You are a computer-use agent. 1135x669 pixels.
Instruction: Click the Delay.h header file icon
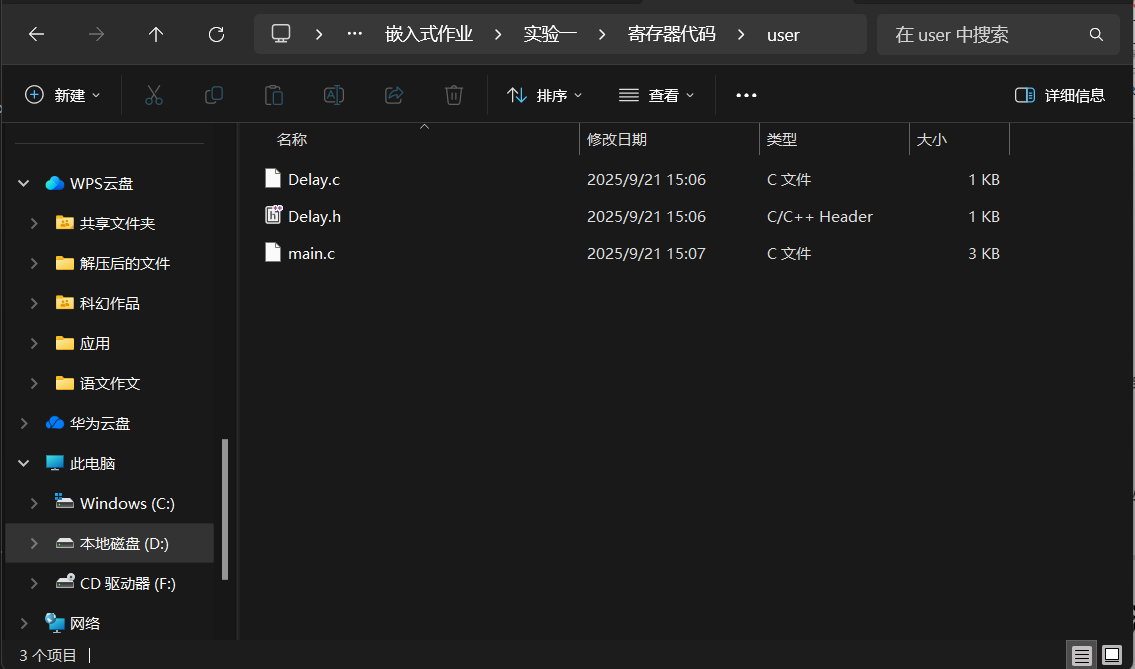(273, 215)
